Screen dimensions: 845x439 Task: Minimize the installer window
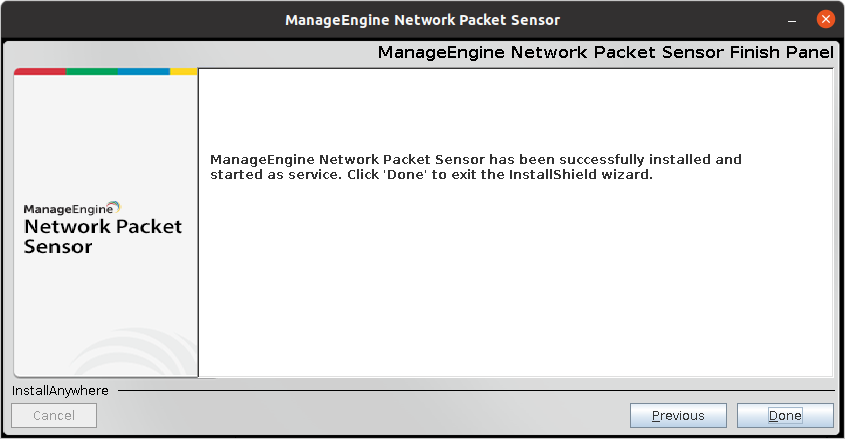click(793, 19)
